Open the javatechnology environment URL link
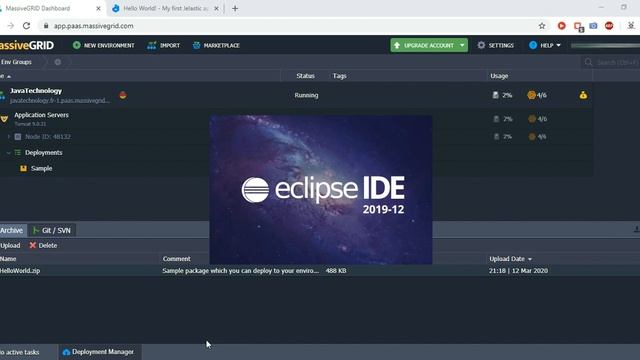The width and height of the screenshot is (640, 360). 60,100
